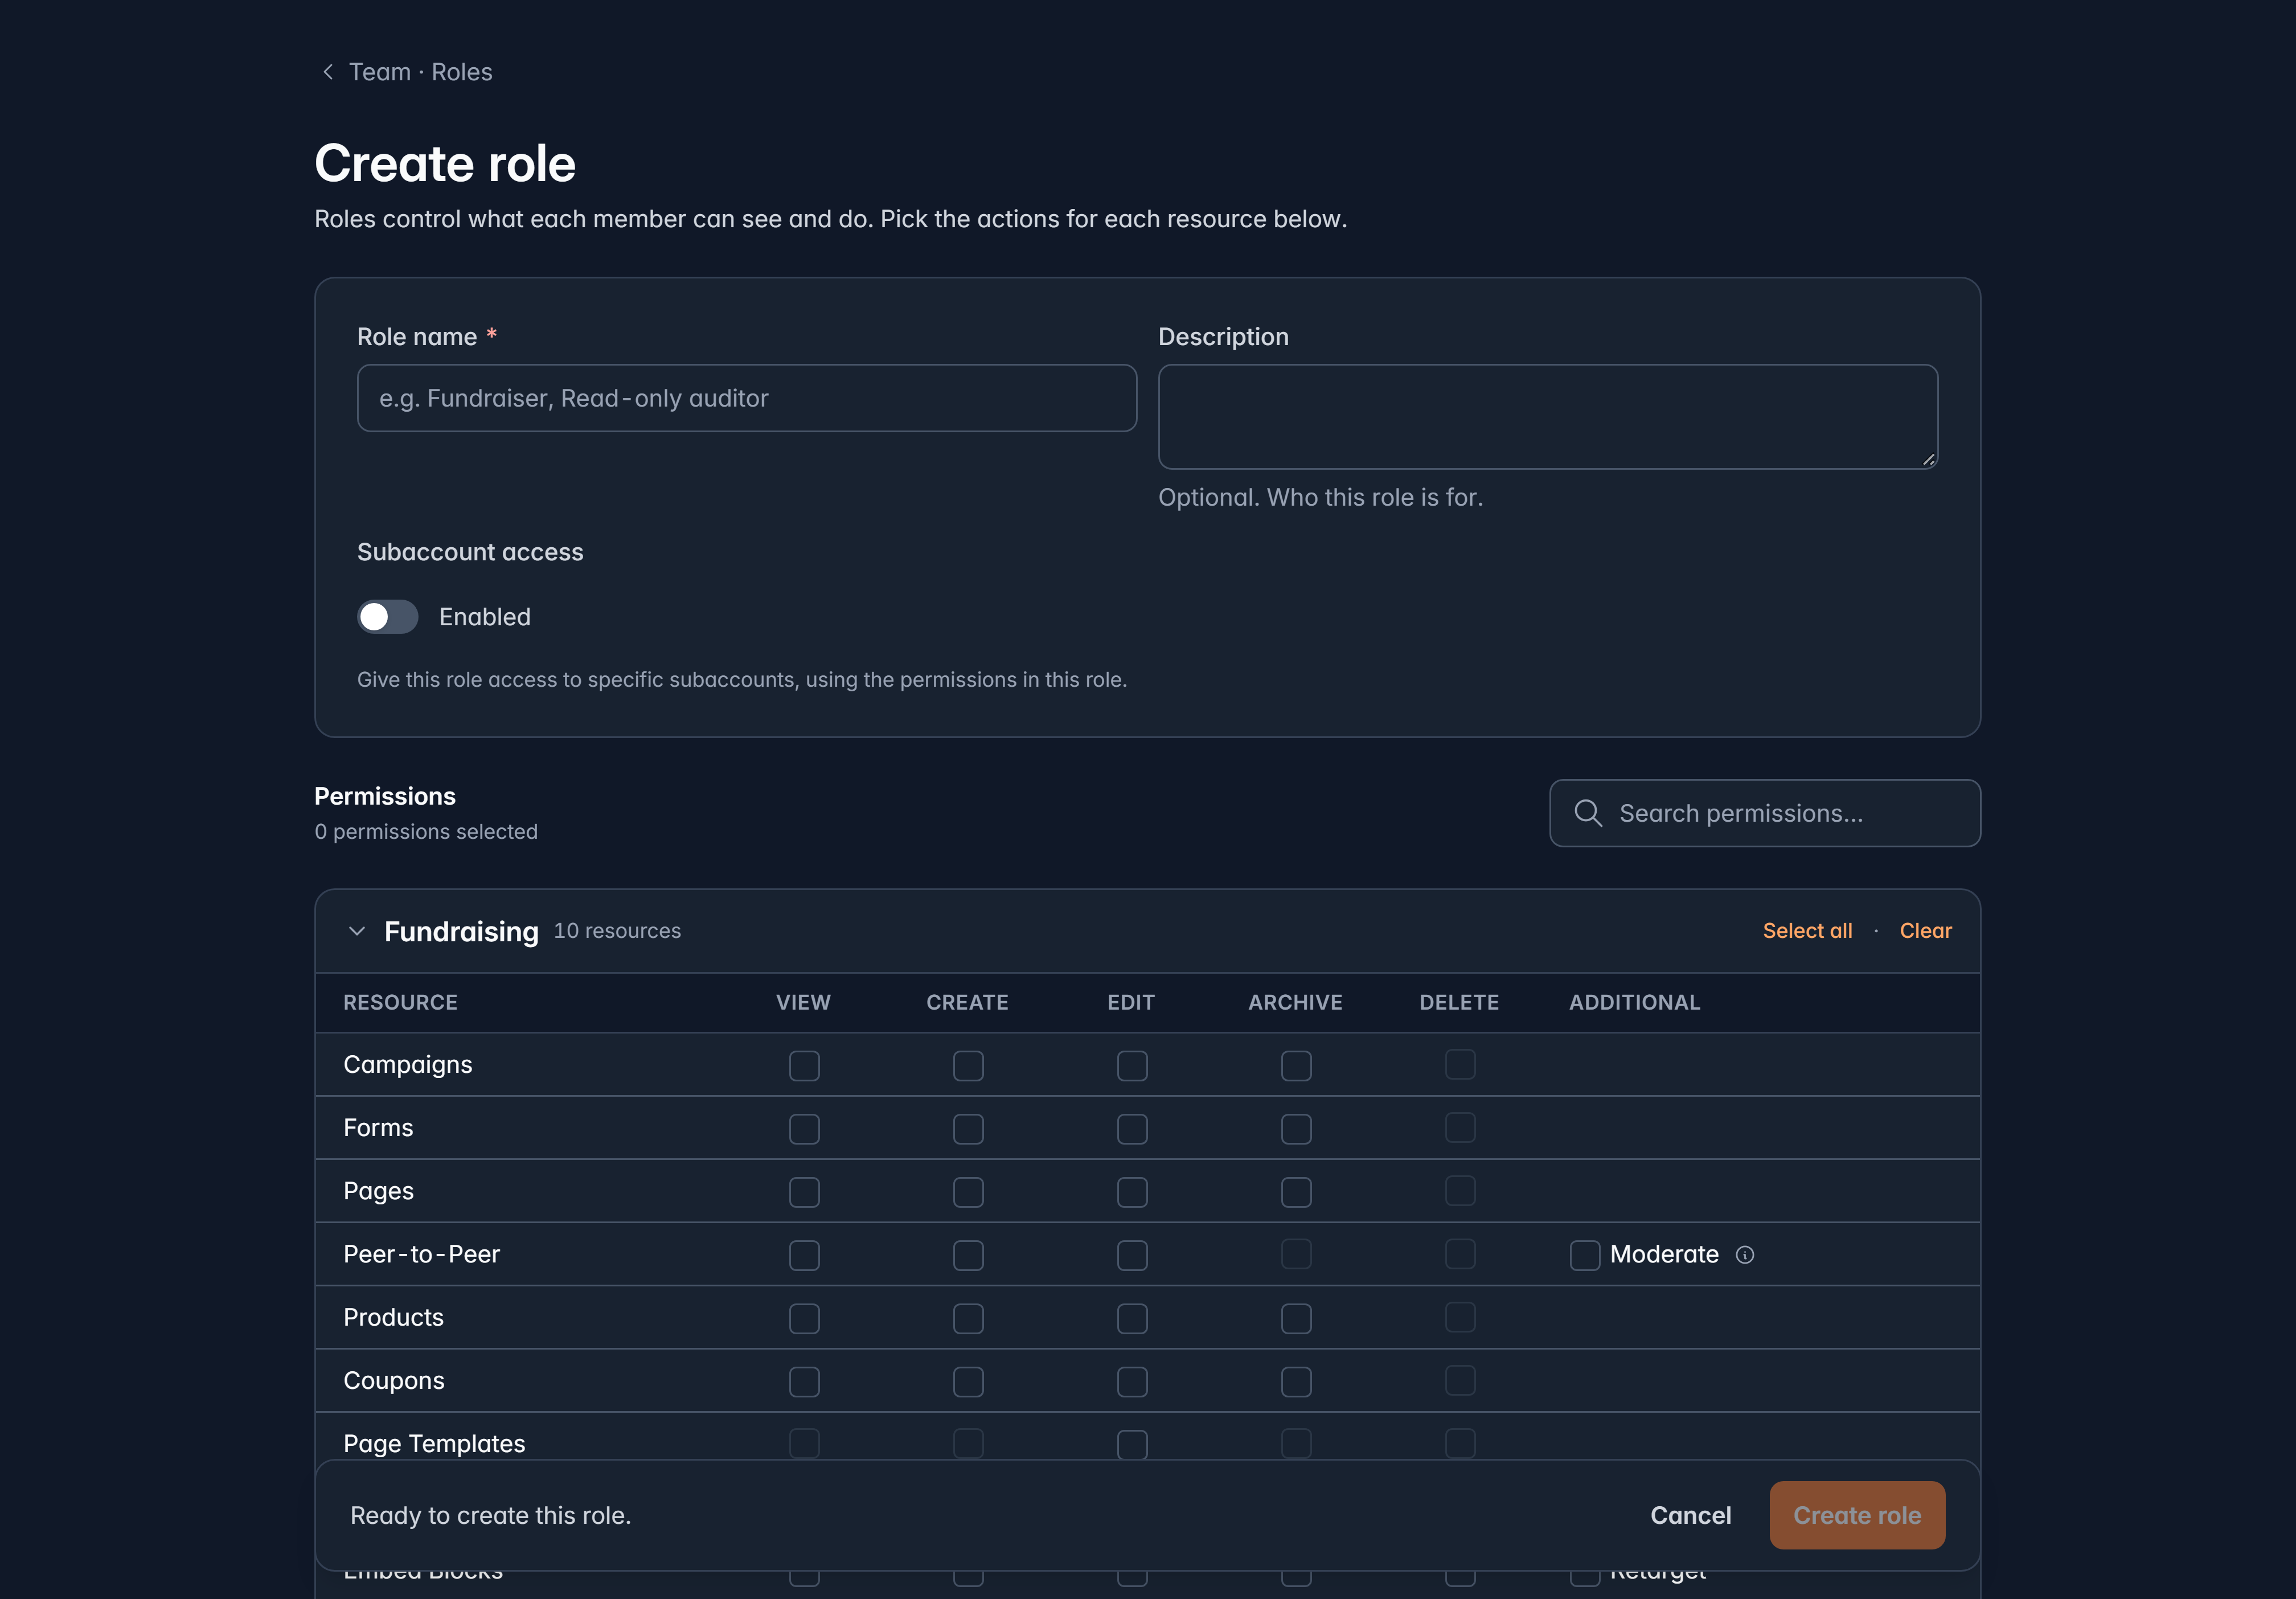Image resolution: width=2296 pixels, height=1599 pixels.
Task: Focus the Description text area
Action: tap(1548, 417)
